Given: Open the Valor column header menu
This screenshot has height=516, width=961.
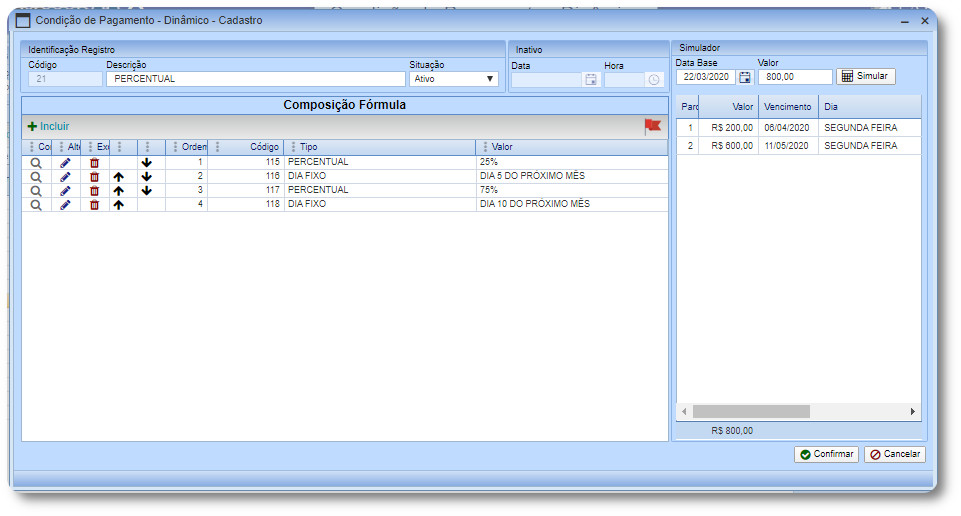Looking at the screenshot, I should [x=485, y=147].
